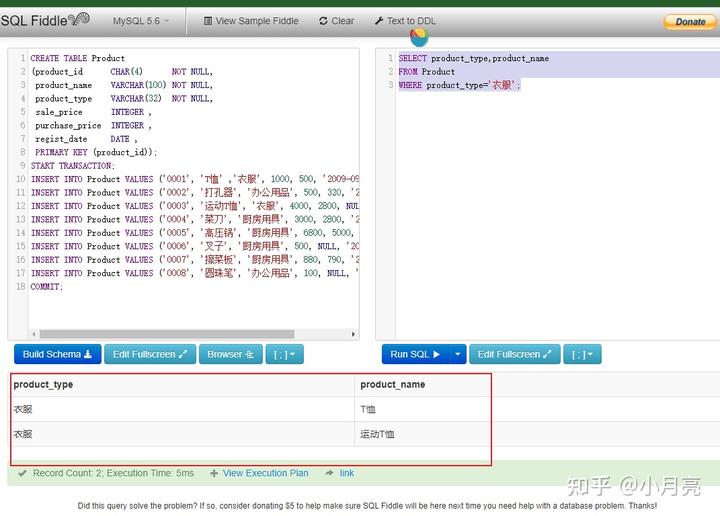Open the Text to DDL tool
Viewport: 720px width, 516px height.
[x=405, y=21]
